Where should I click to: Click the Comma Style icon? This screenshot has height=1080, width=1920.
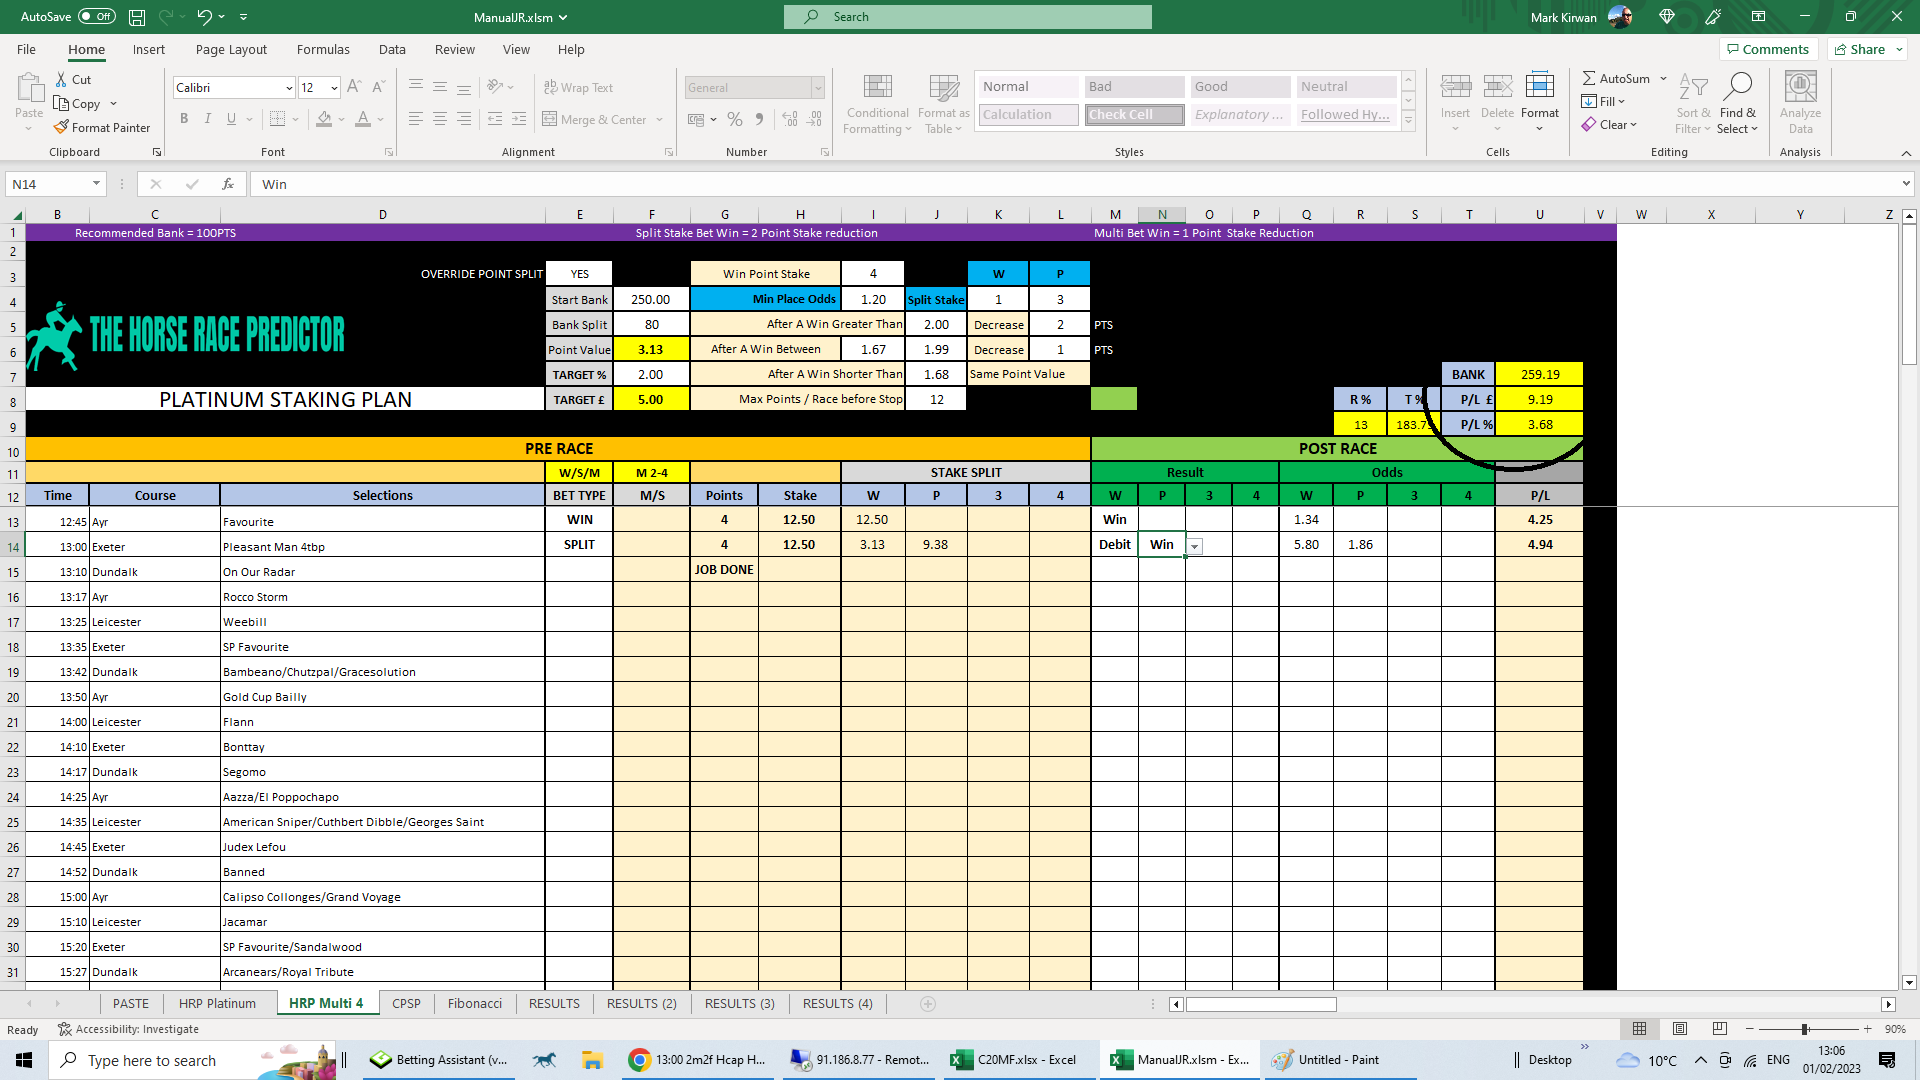760,119
